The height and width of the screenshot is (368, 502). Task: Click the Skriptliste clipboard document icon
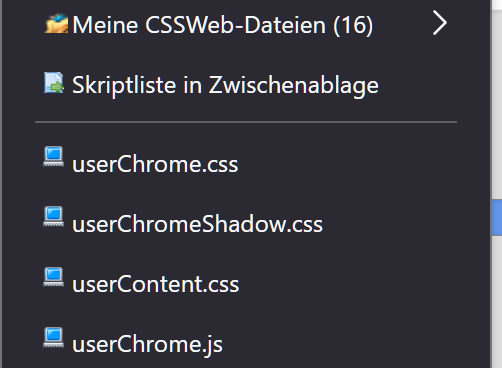(x=54, y=83)
